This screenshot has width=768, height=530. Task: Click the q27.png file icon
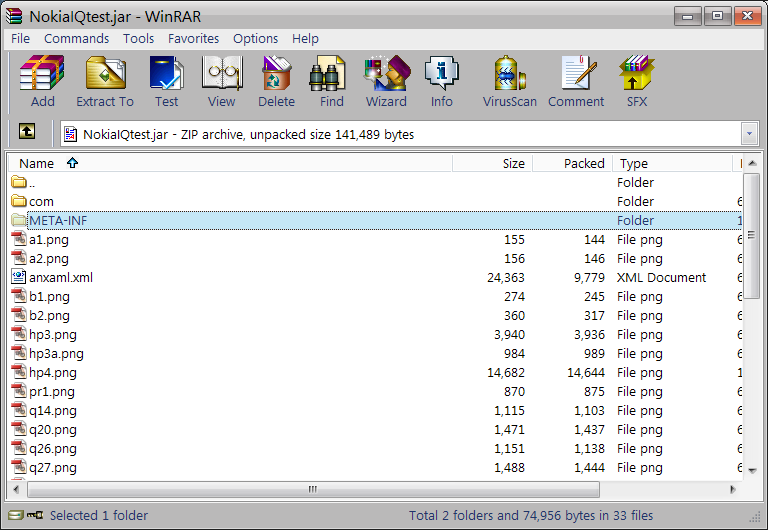(19, 468)
